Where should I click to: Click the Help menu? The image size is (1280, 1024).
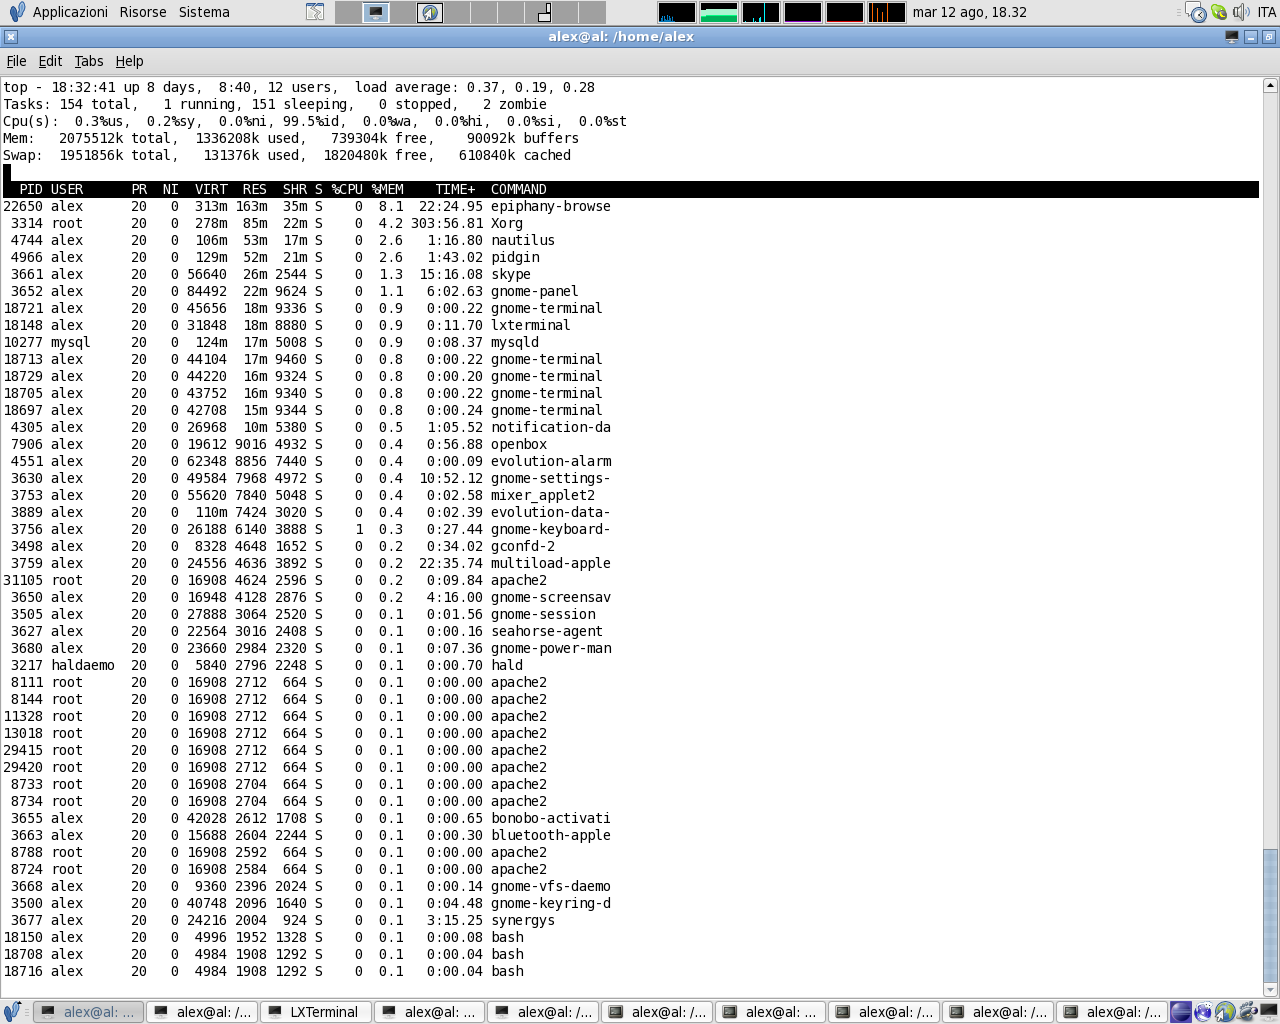click(x=129, y=61)
